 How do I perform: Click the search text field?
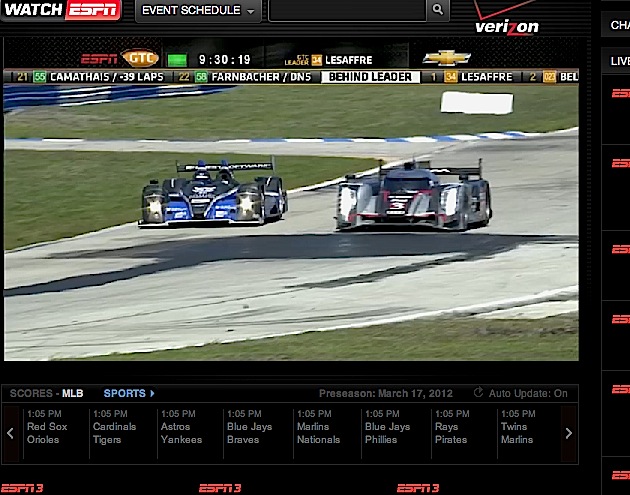tap(347, 11)
